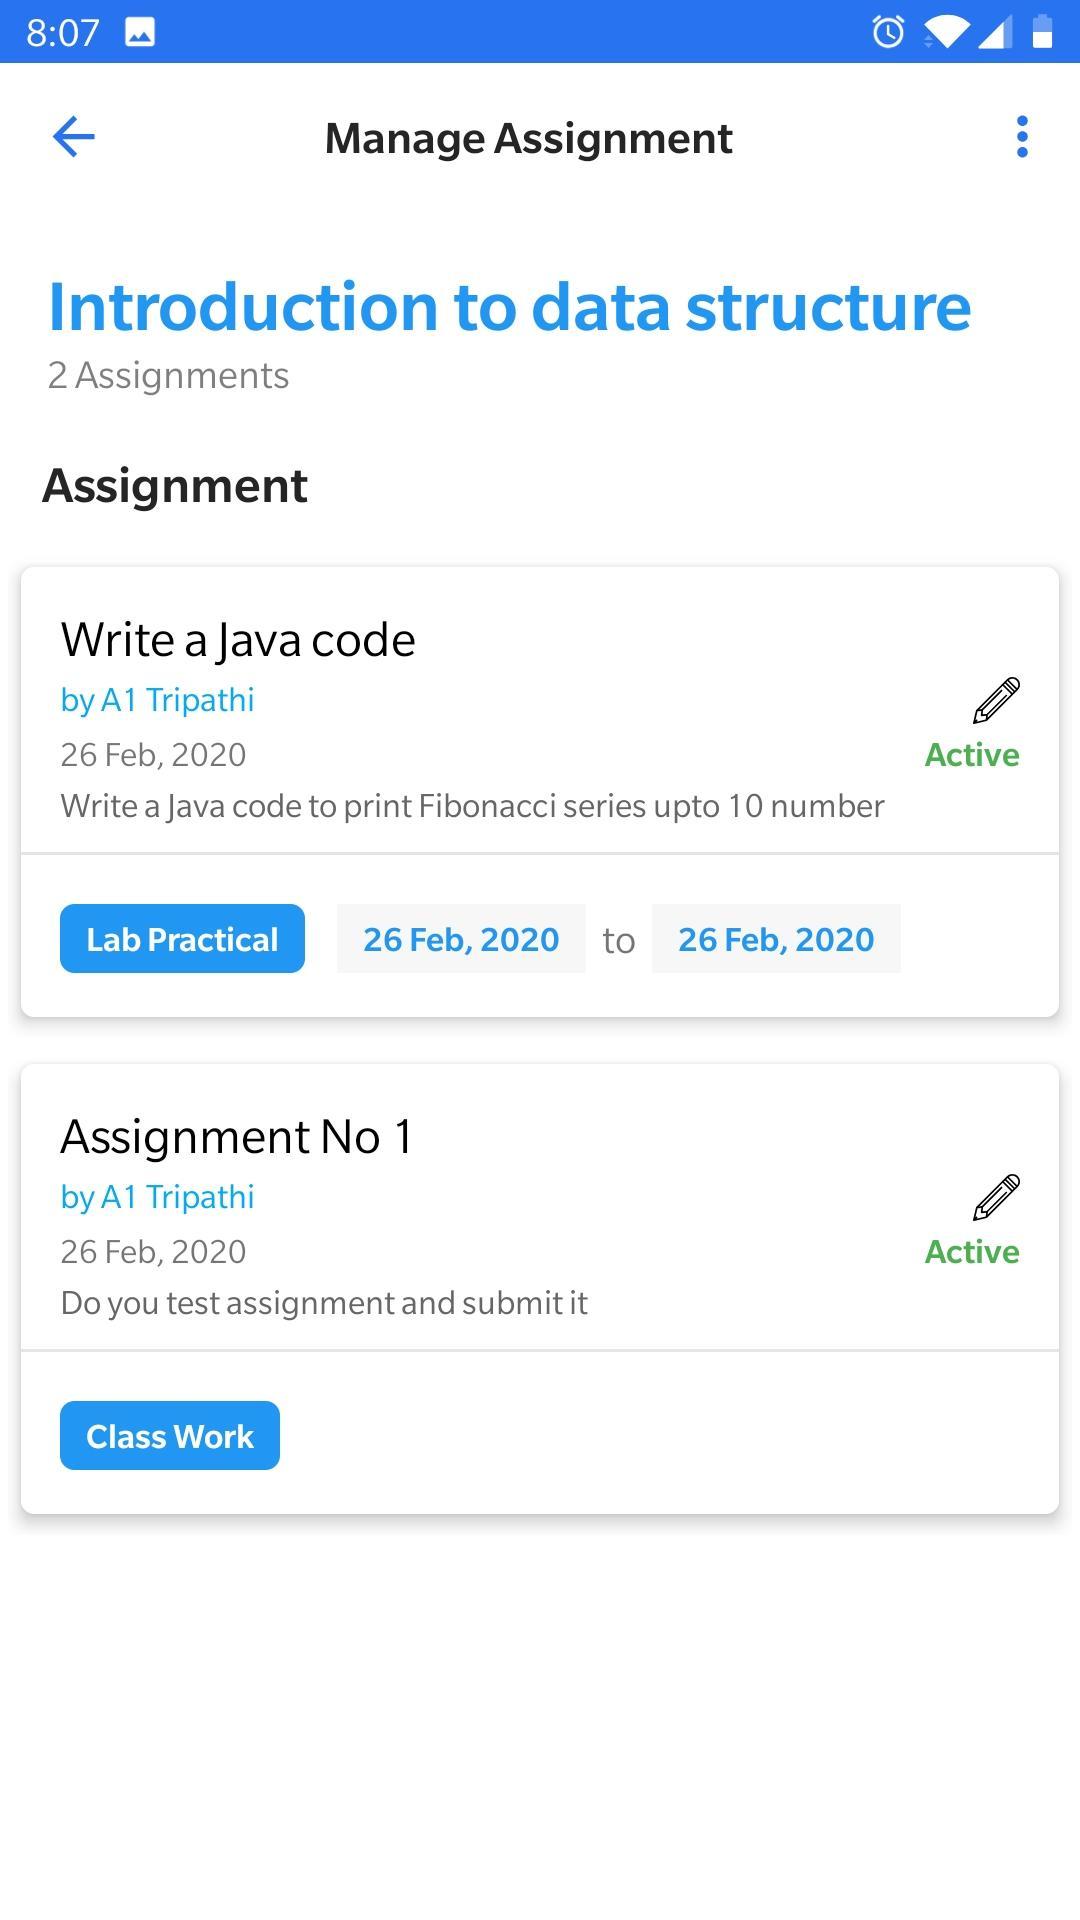The height and width of the screenshot is (1920, 1080).
Task: Tap the Fibonacci series description text
Action: (x=472, y=806)
